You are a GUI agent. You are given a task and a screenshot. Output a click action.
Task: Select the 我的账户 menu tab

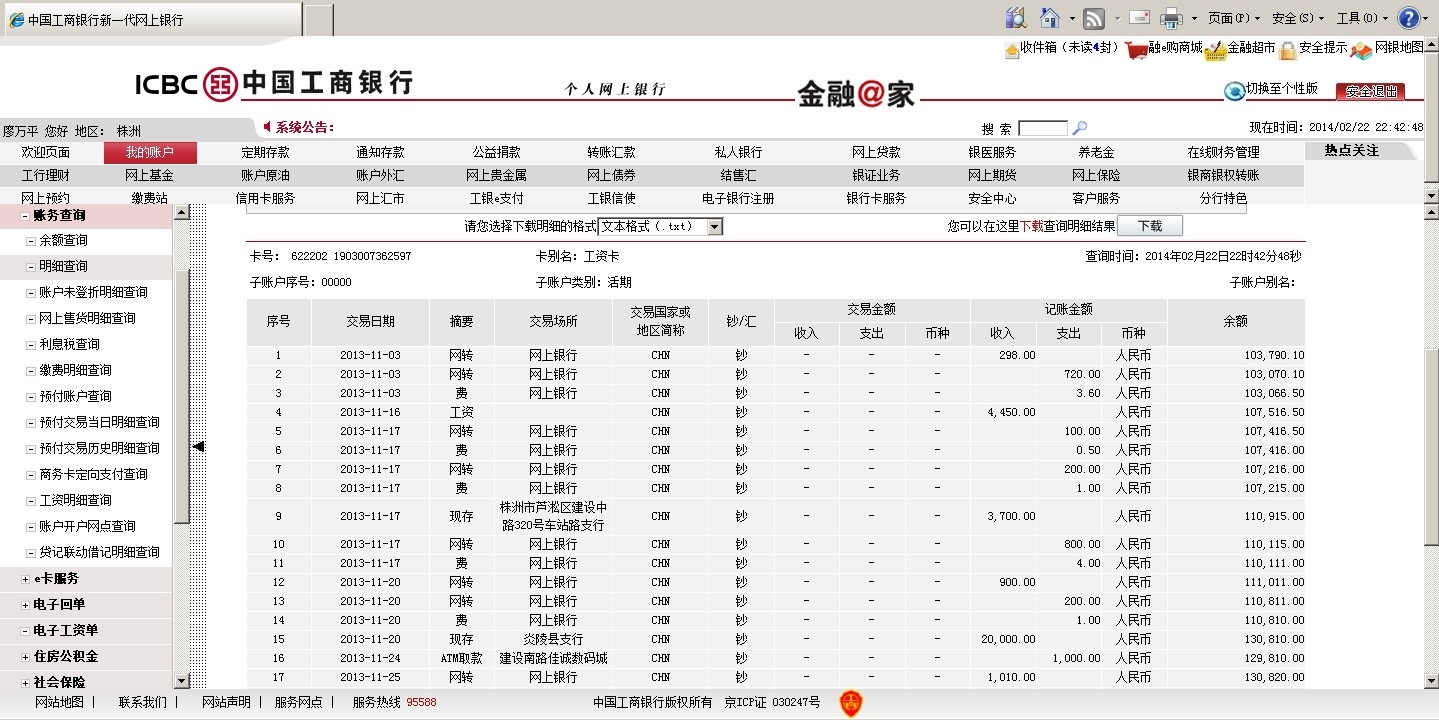[150, 153]
